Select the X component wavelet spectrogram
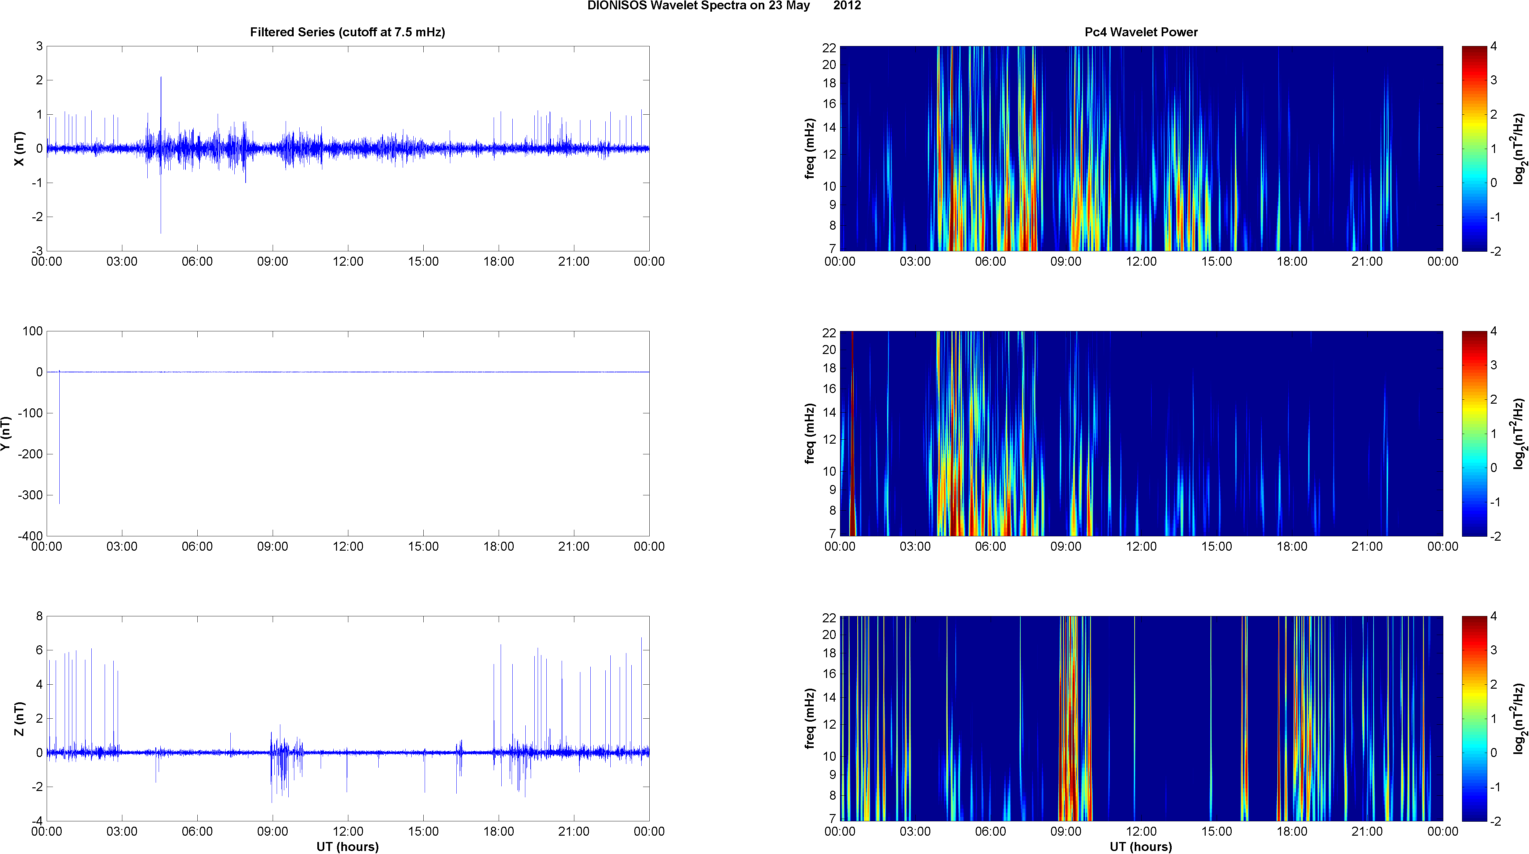Viewport: 1529px width, 854px height. (1141, 148)
